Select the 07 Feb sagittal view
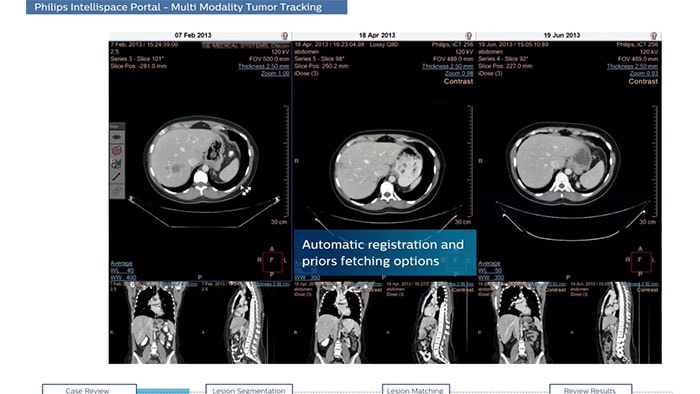This screenshot has height=394, width=700. coord(246,323)
